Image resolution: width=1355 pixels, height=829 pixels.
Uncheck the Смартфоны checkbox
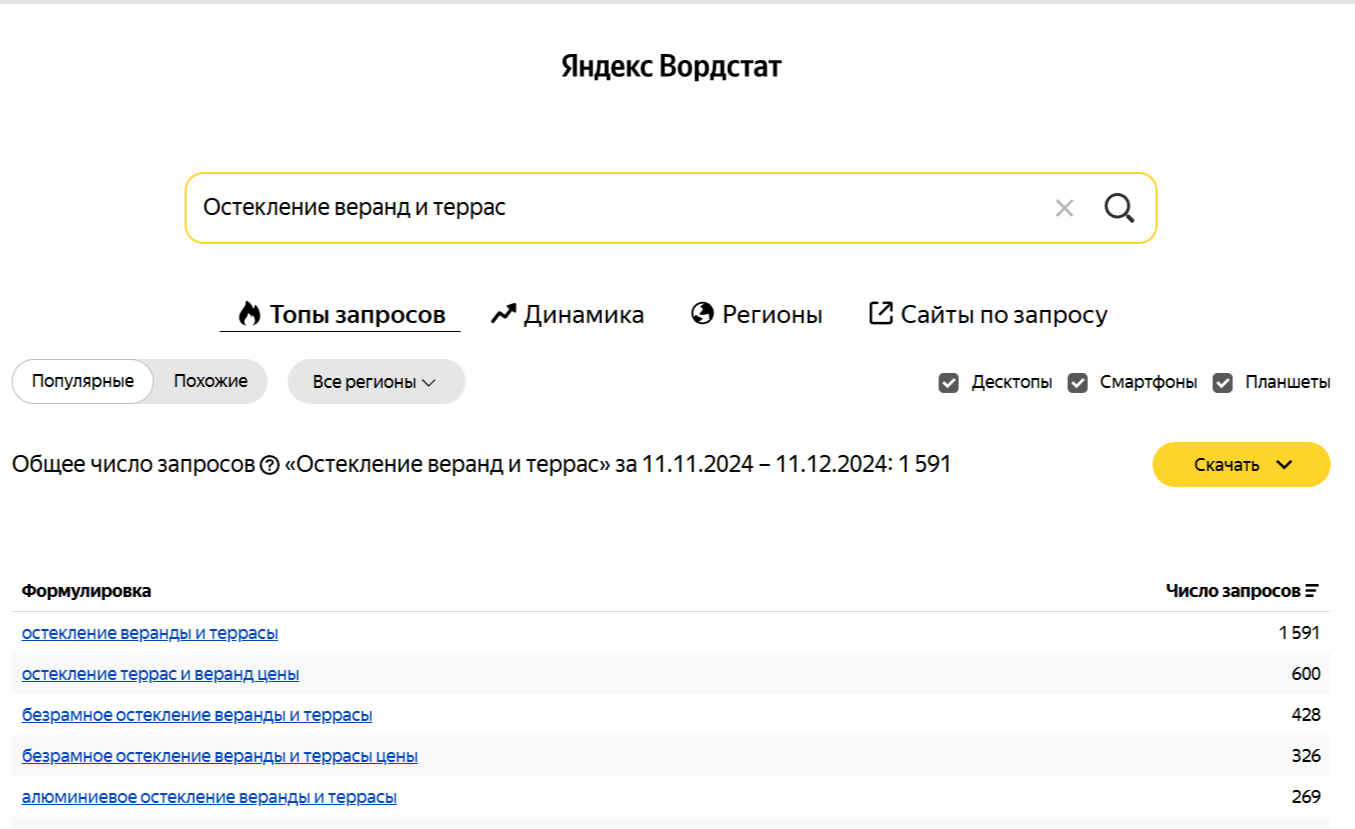(1078, 382)
